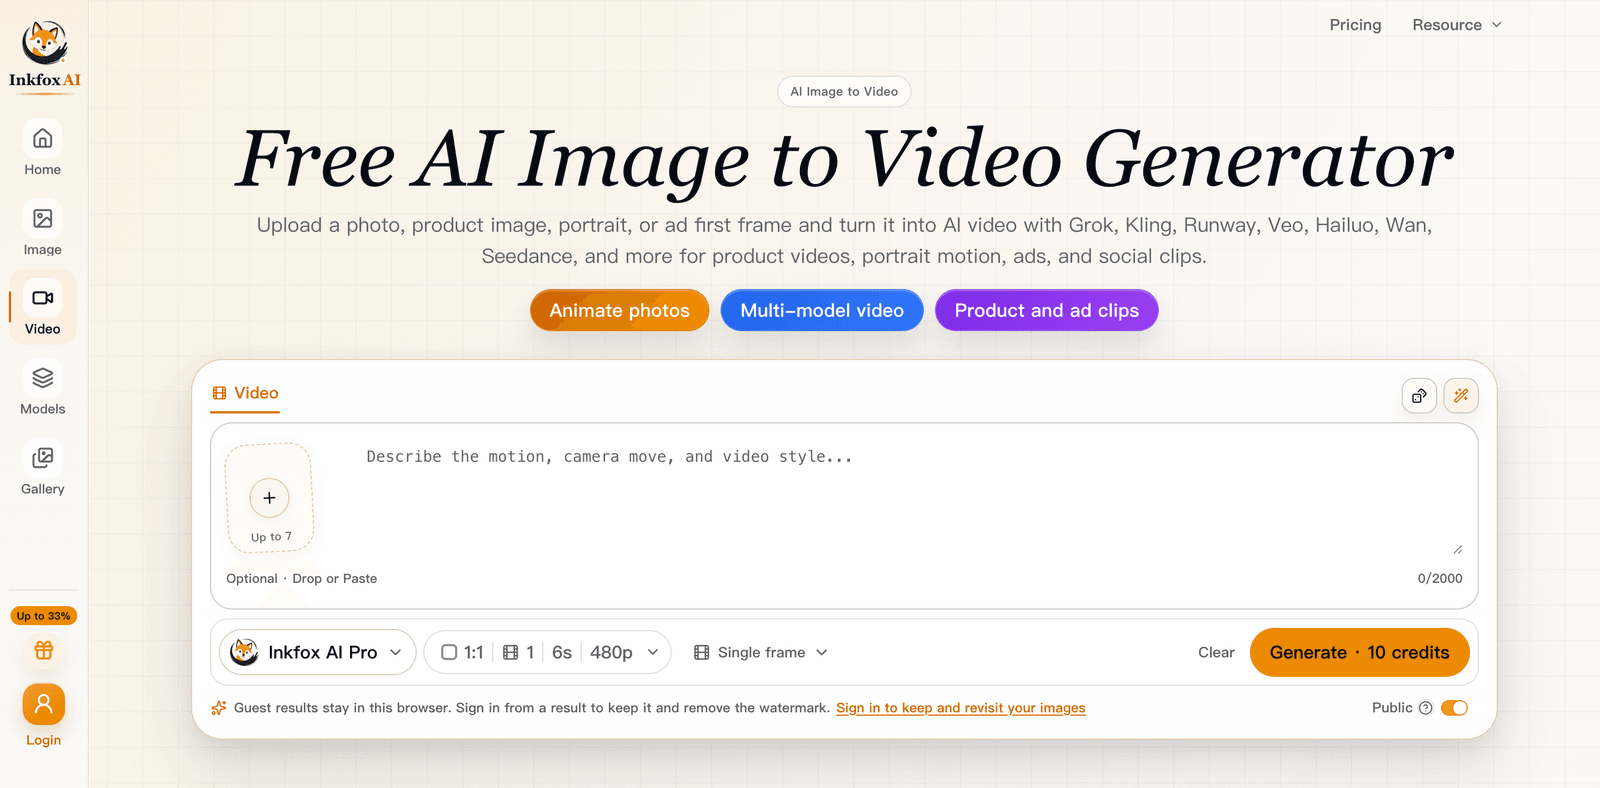Click the Login user avatar icon
1600x788 pixels.
coord(44,705)
